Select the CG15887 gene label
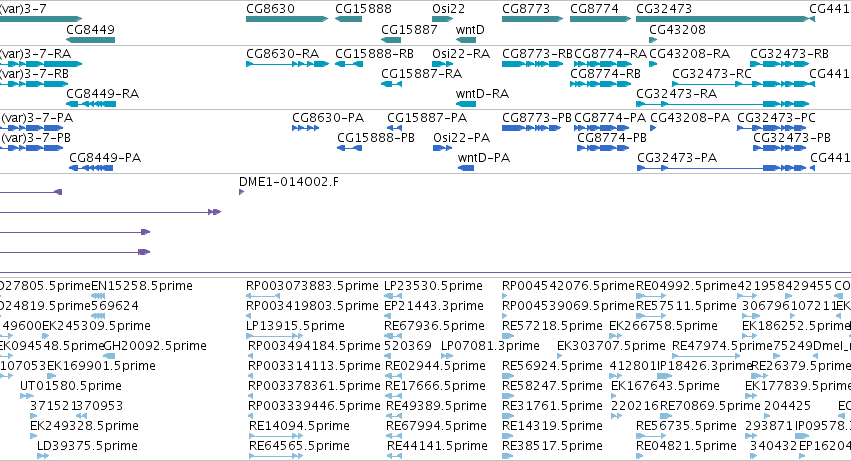 (409, 29)
